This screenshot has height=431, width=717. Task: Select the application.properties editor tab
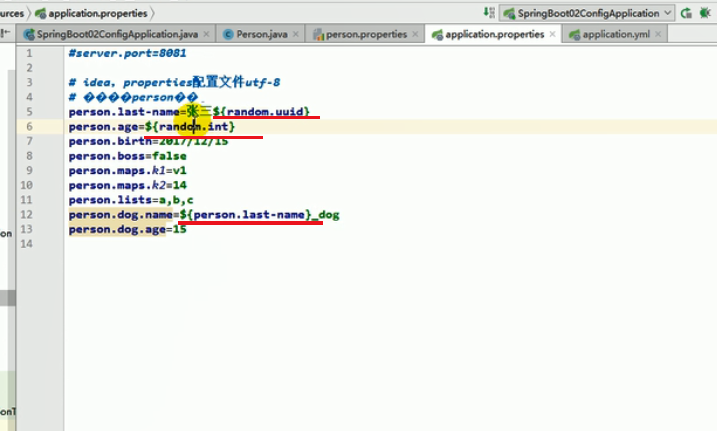(495, 34)
